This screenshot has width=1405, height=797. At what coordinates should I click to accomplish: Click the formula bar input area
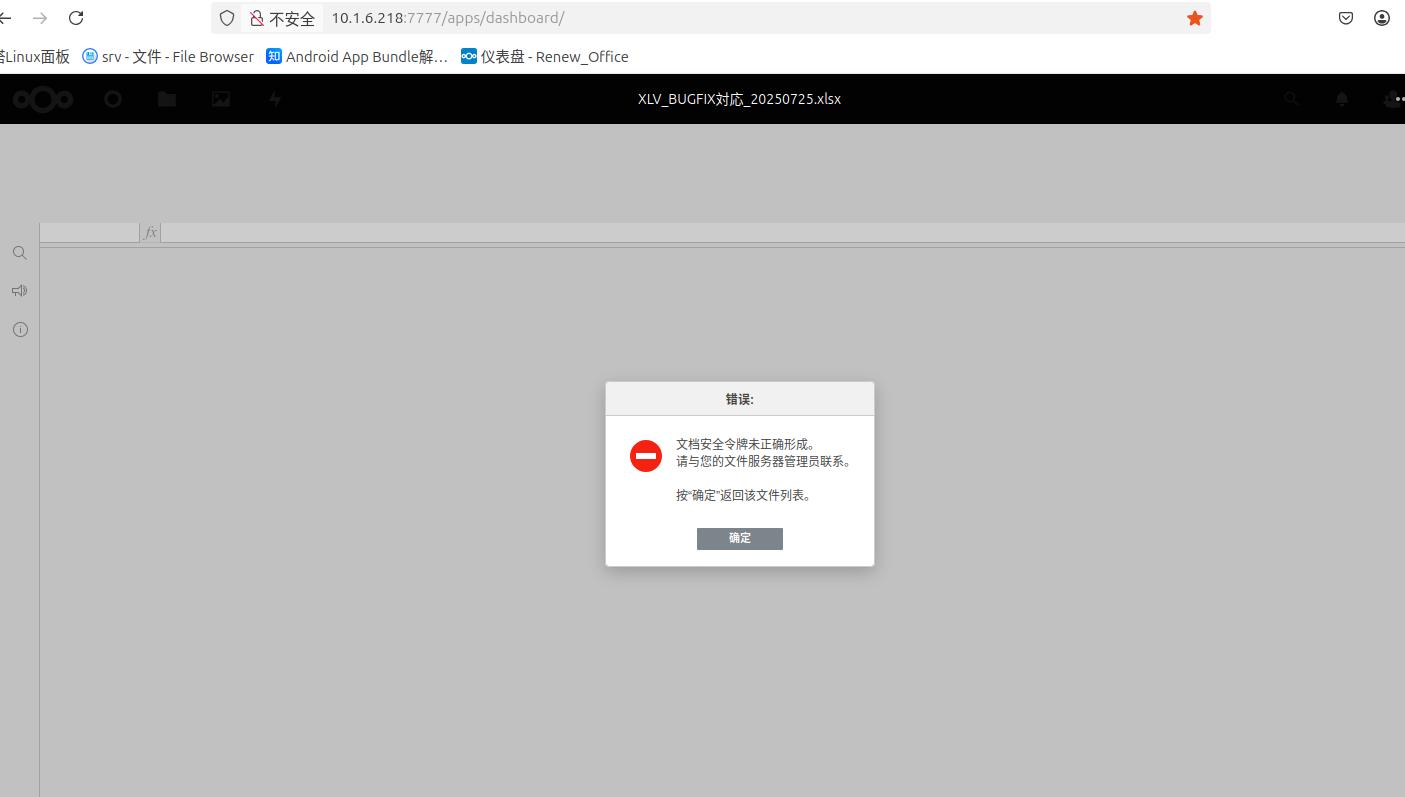780,233
